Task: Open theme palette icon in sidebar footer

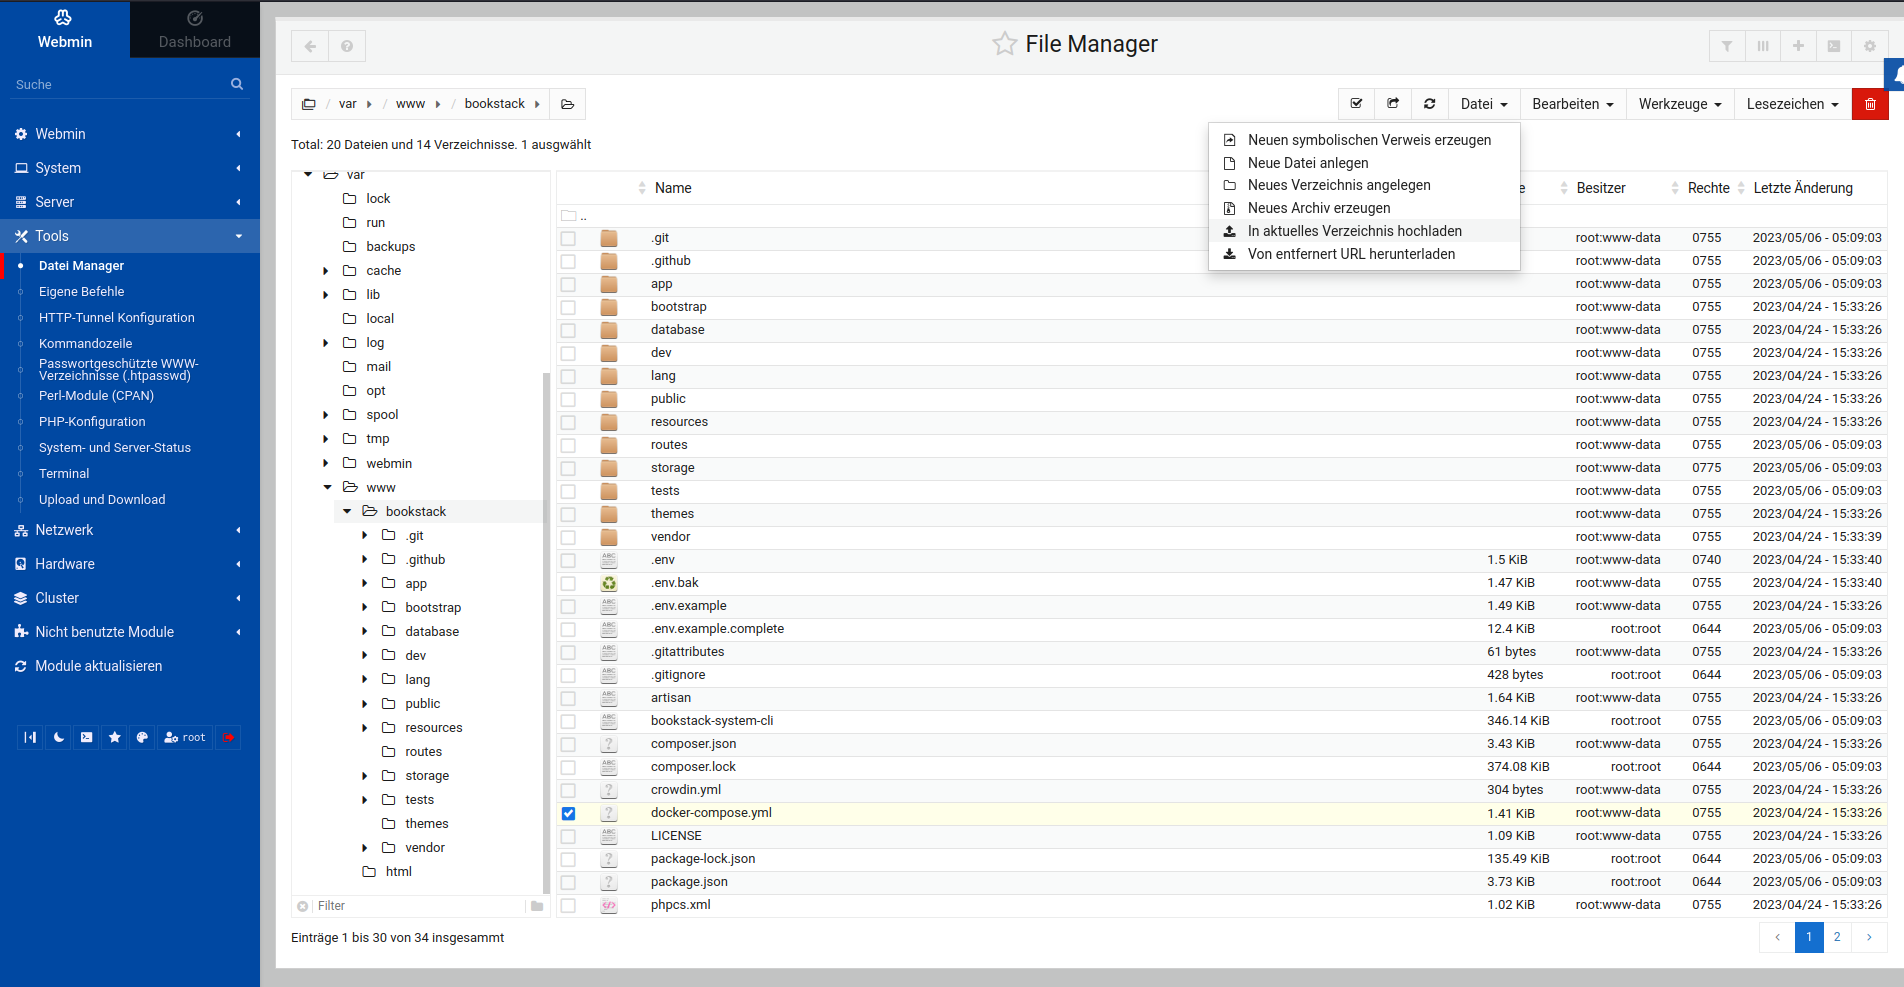Action: tap(142, 737)
